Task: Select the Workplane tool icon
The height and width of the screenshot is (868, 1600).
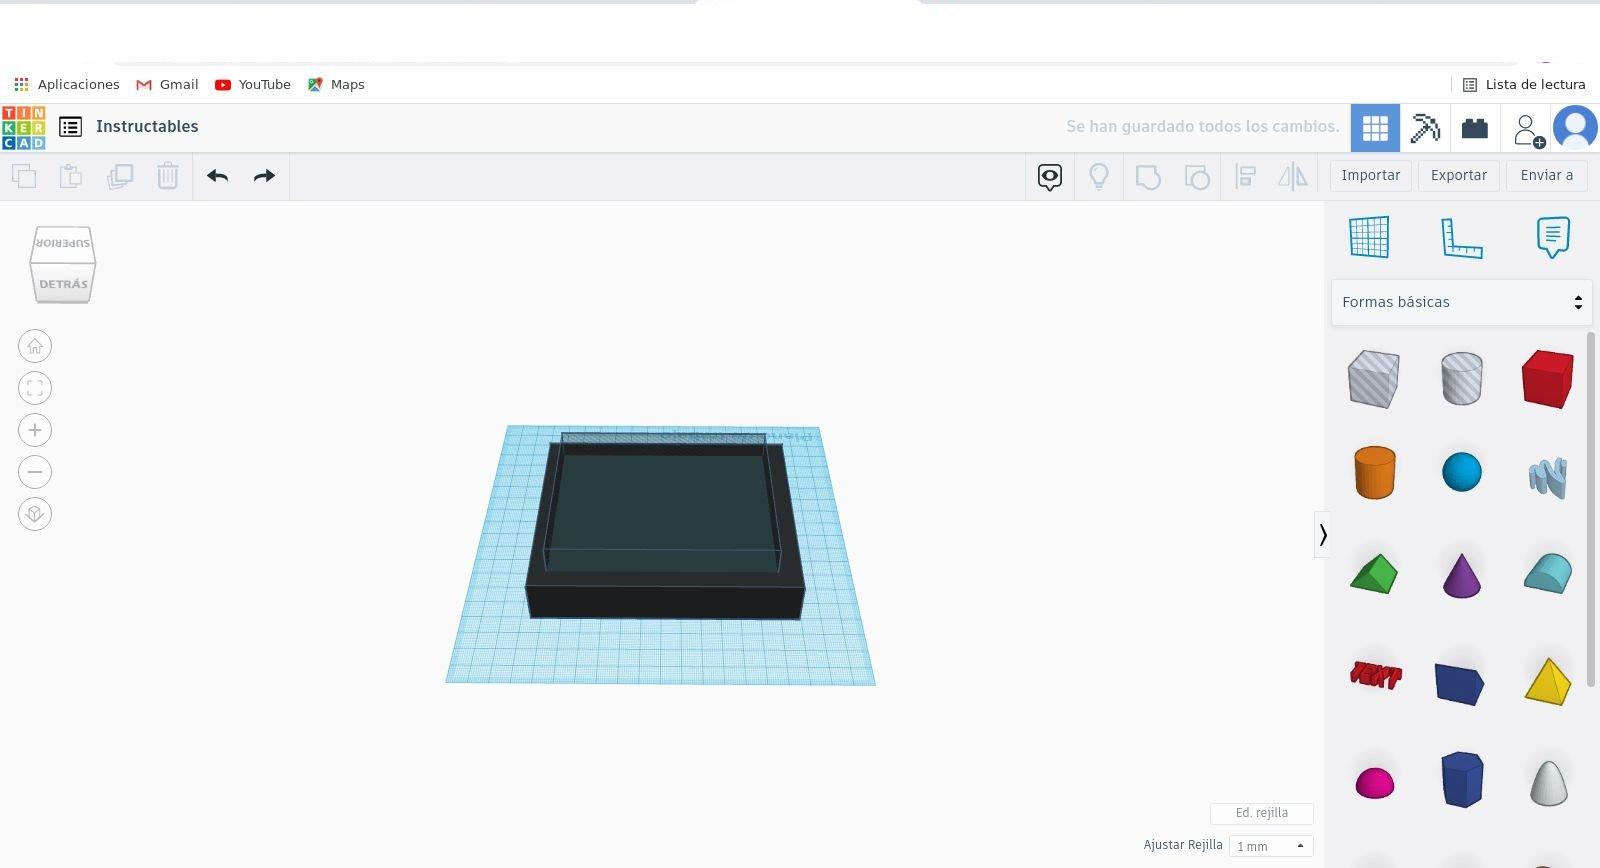Action: click(x=1369, y=237)
